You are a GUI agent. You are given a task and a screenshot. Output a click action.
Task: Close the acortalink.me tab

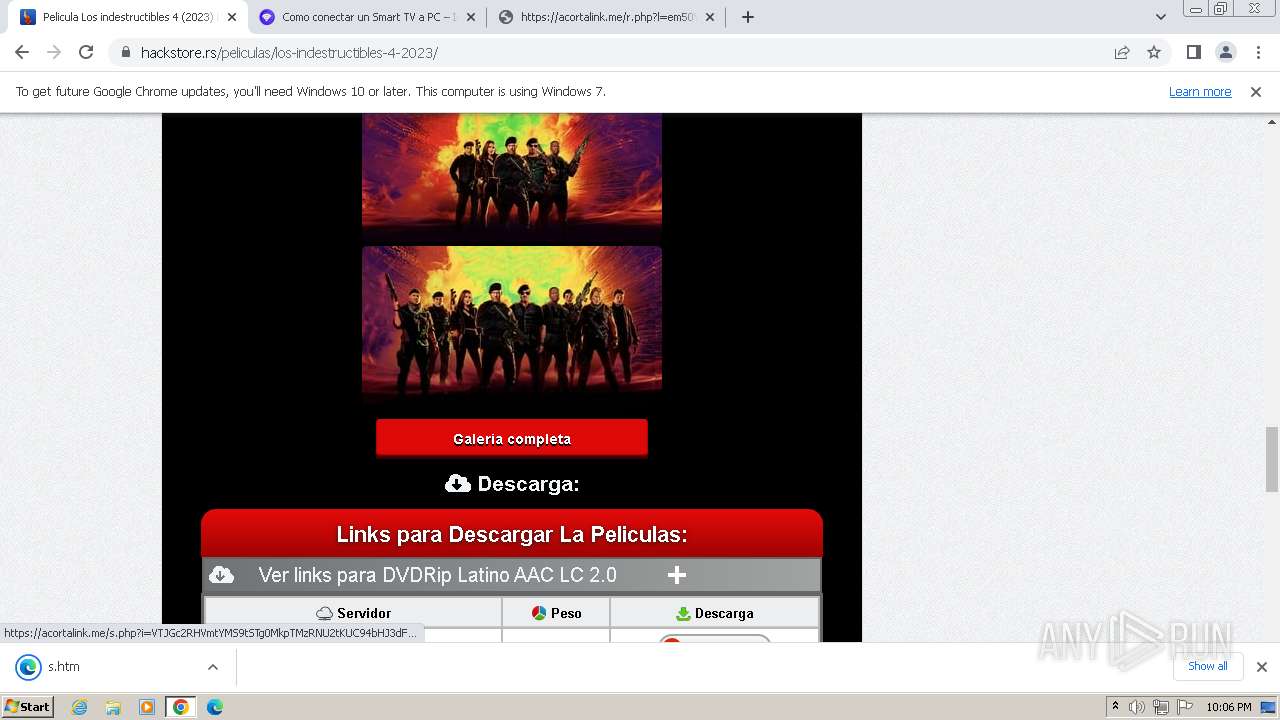pos(711,17)
